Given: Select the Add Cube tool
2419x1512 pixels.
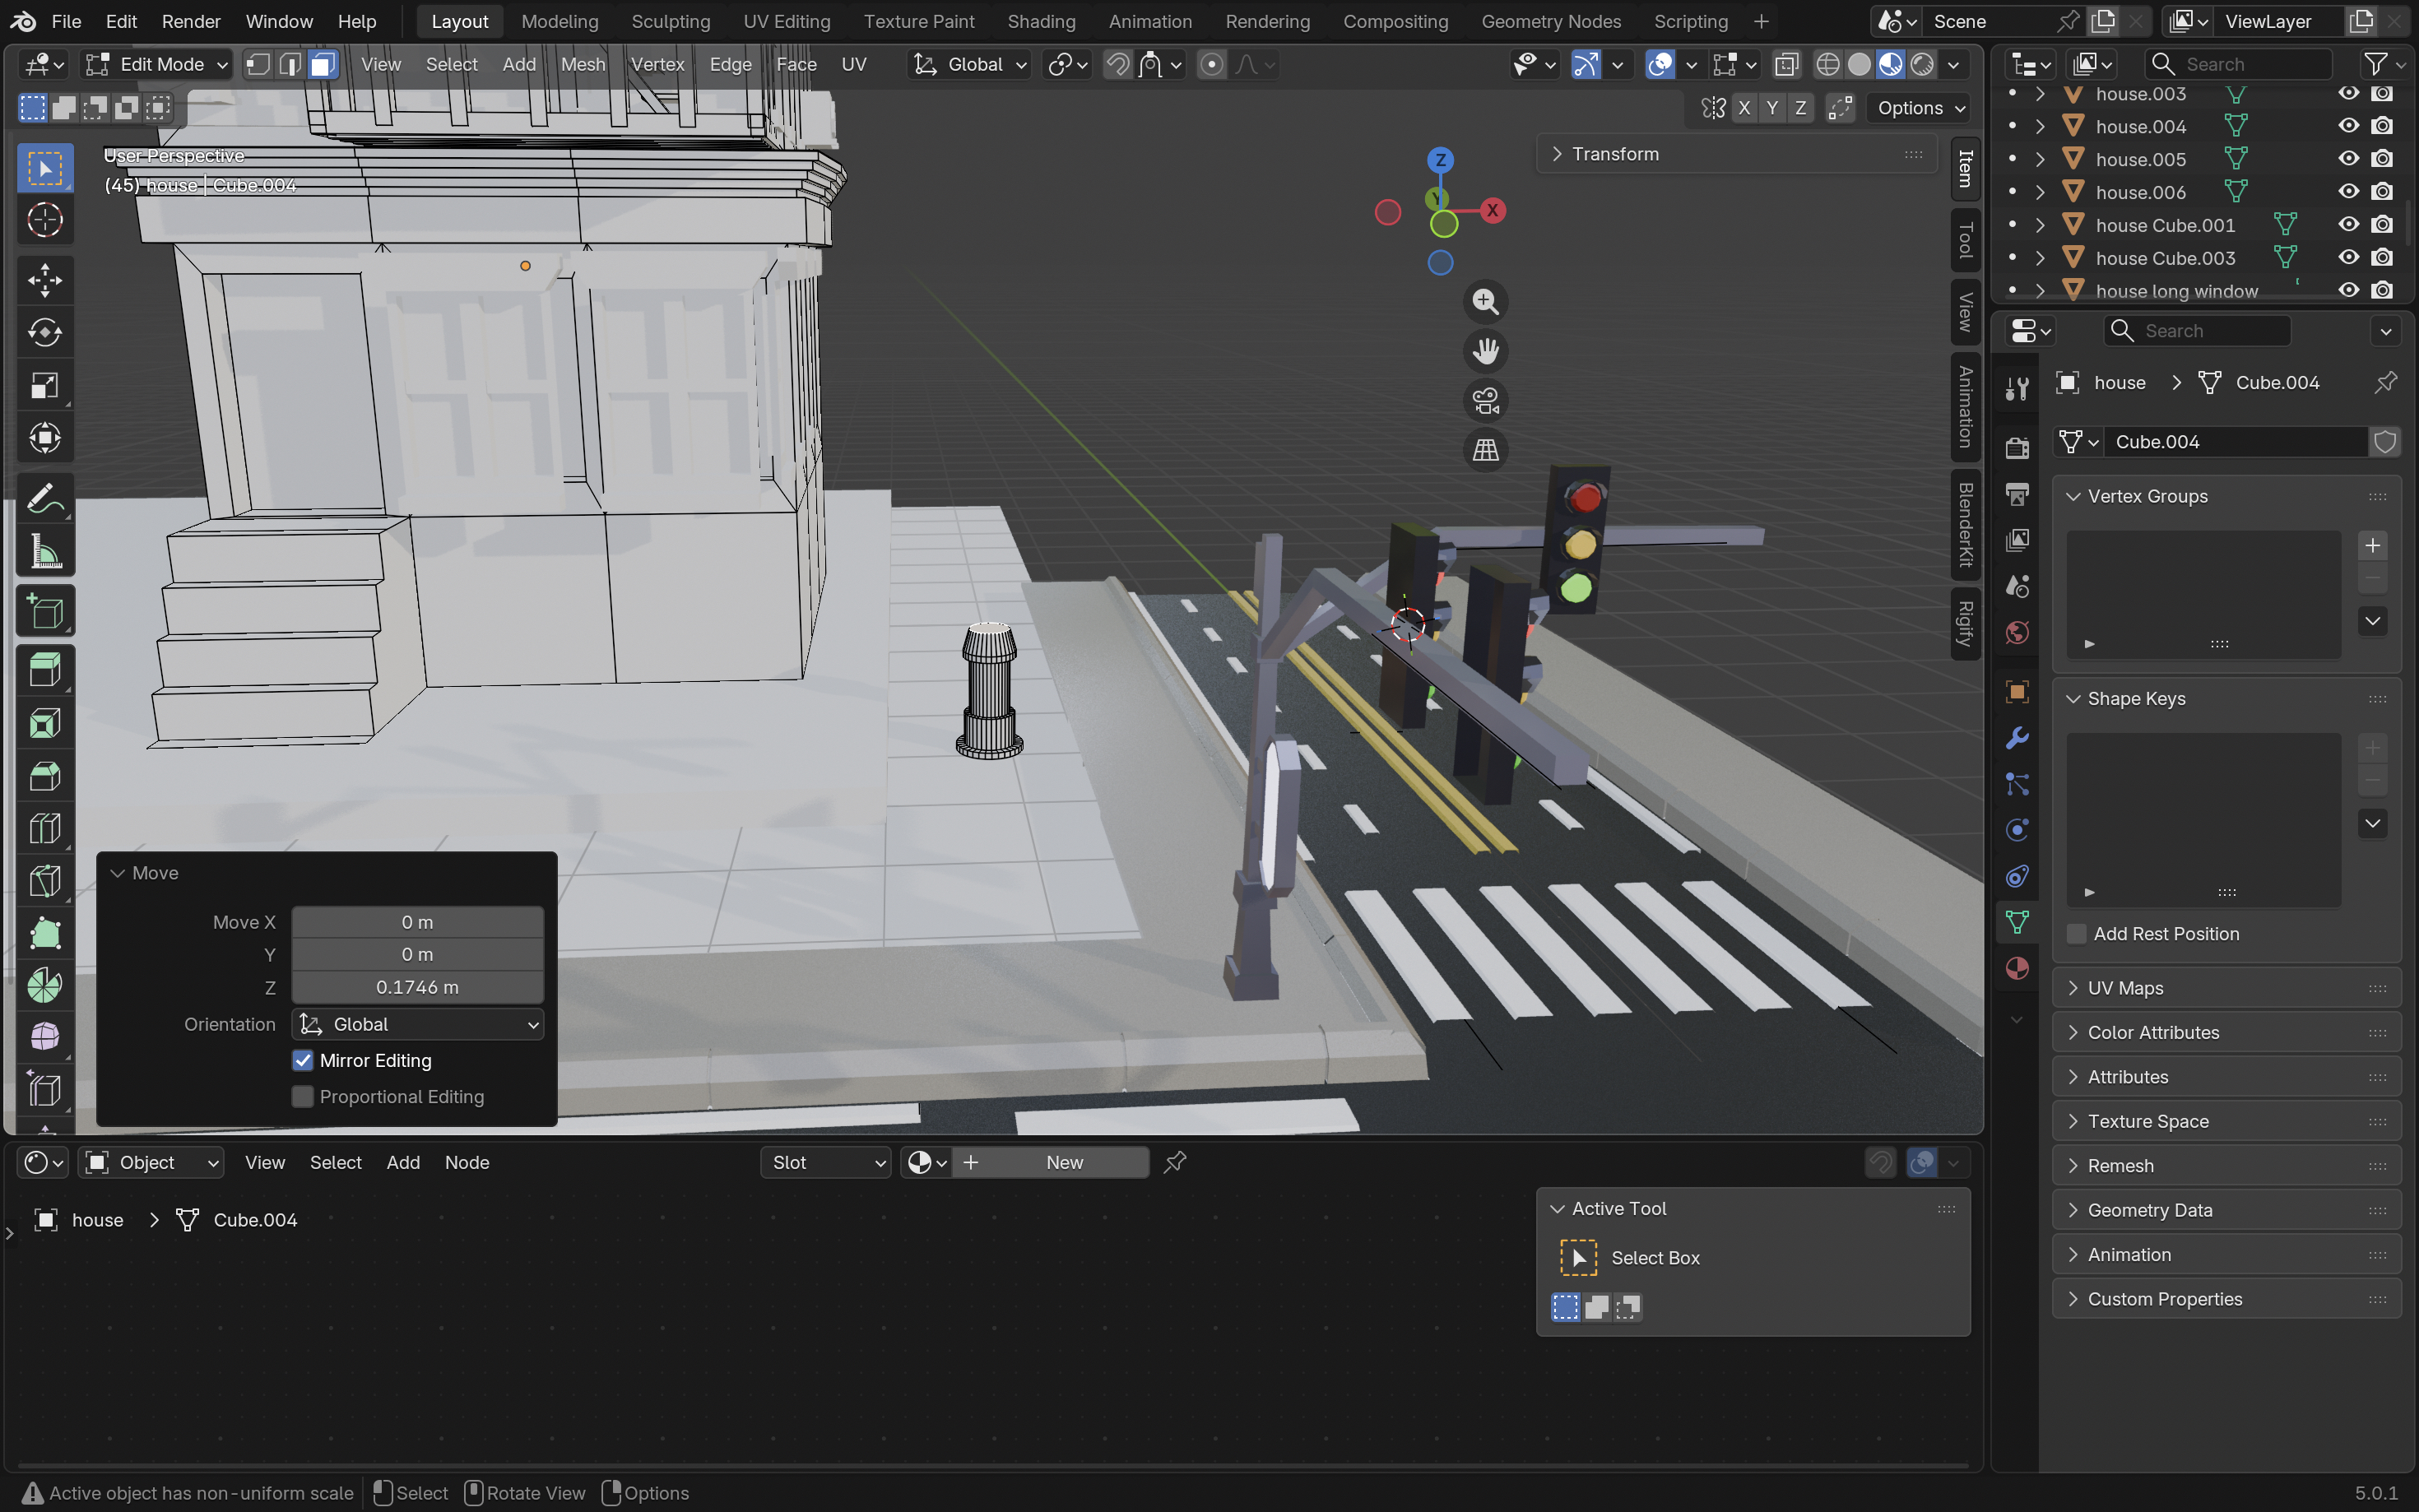Looking at the screenshot, I should click(x=45, y=611).
